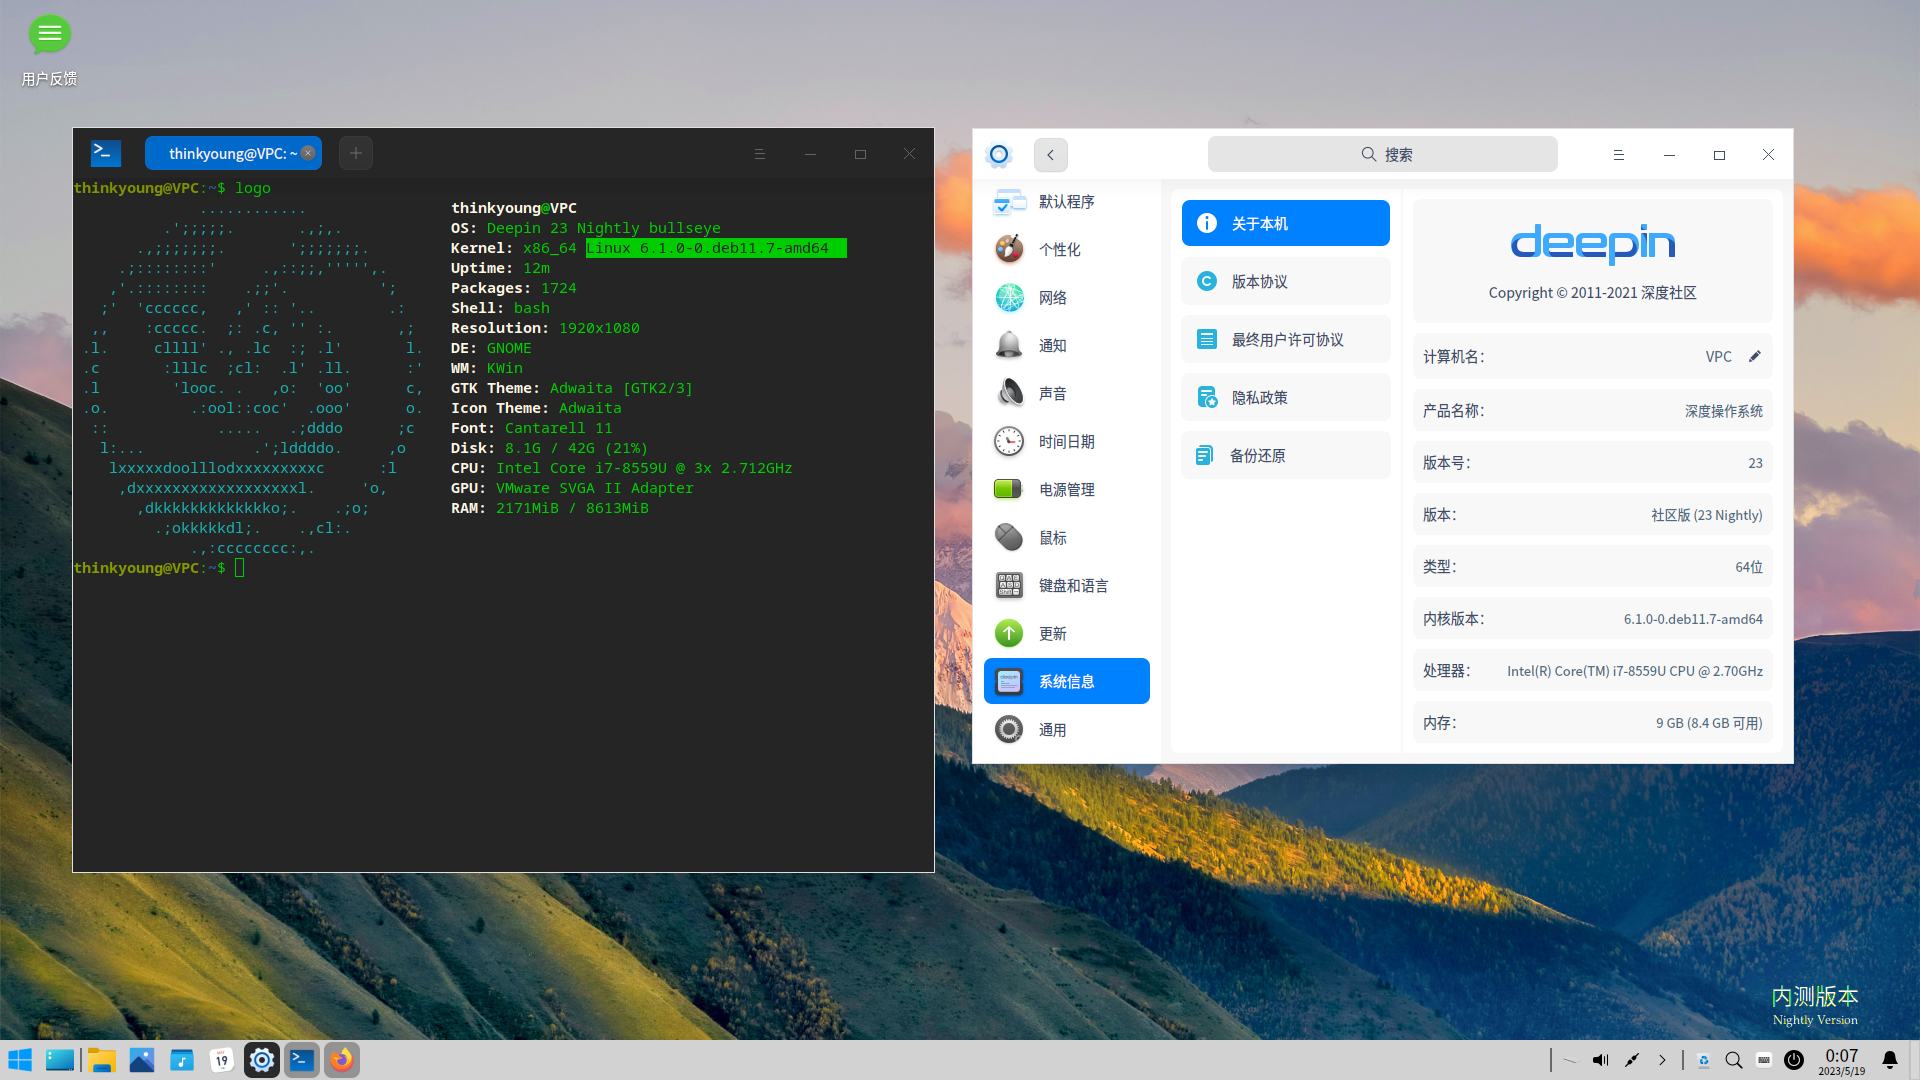
Task: Open the terminal window hamburger menu
Action: (x=759, y=154)
